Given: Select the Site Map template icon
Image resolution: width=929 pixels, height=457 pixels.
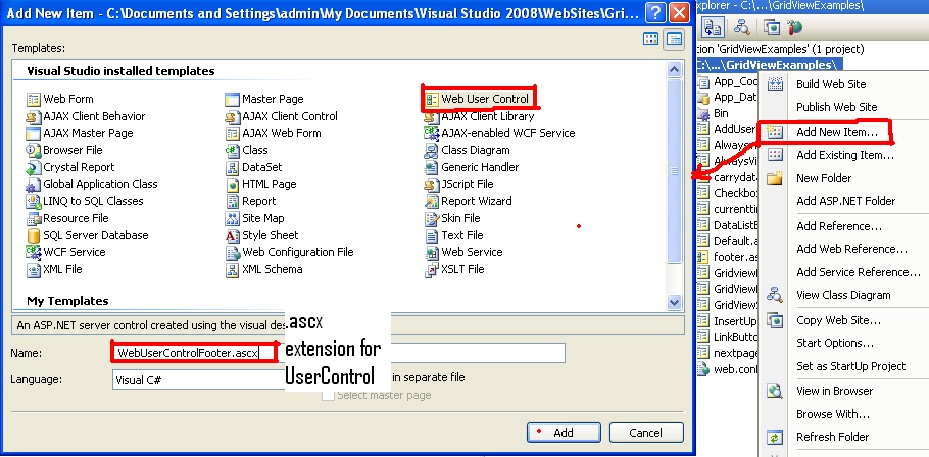Looking at the screenshot, I should tap(232, 218).
